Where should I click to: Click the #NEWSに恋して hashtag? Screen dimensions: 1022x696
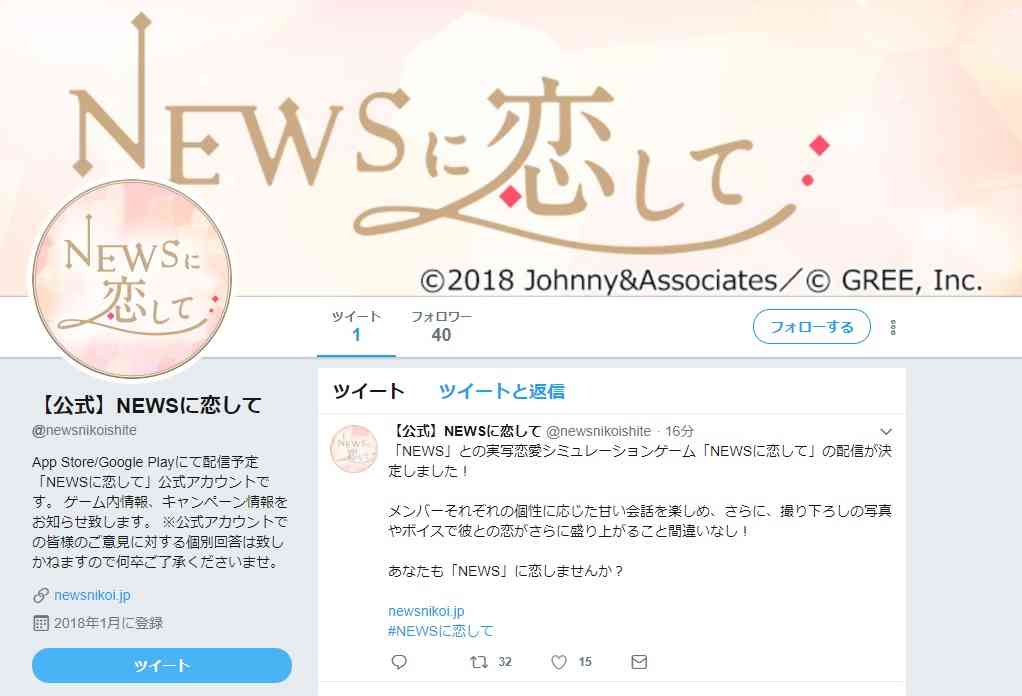(441, 631)
